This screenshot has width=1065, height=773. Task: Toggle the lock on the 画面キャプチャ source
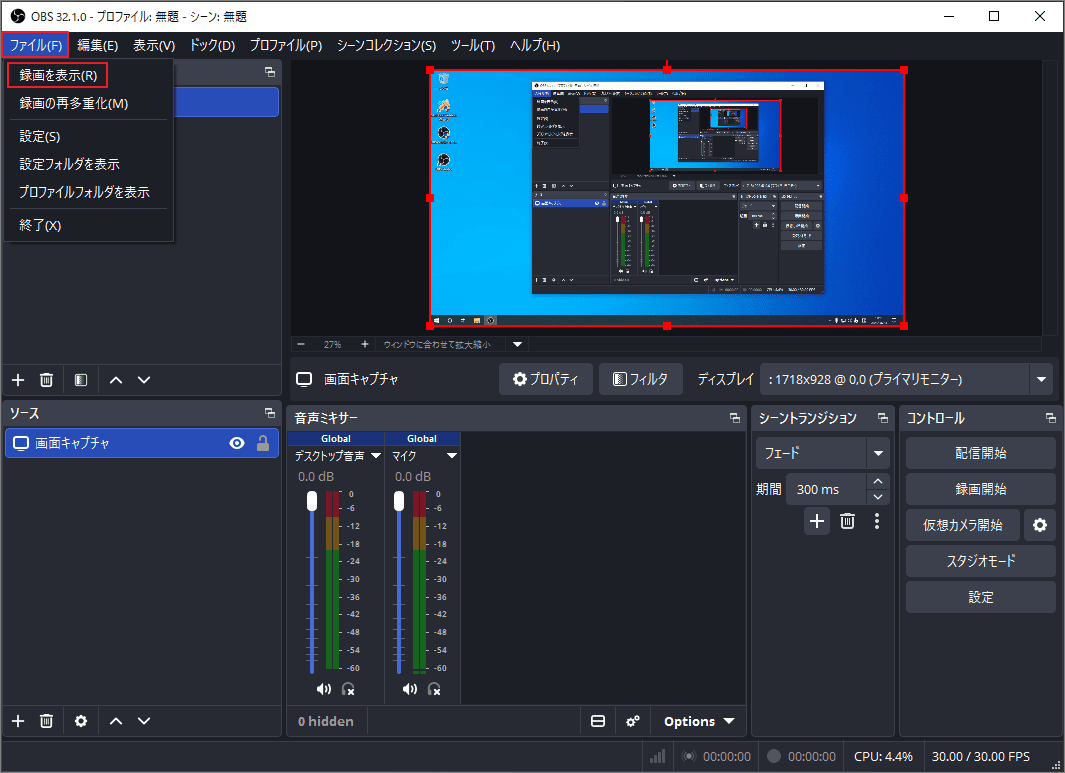pyautogui.click(x=263, y=444)
